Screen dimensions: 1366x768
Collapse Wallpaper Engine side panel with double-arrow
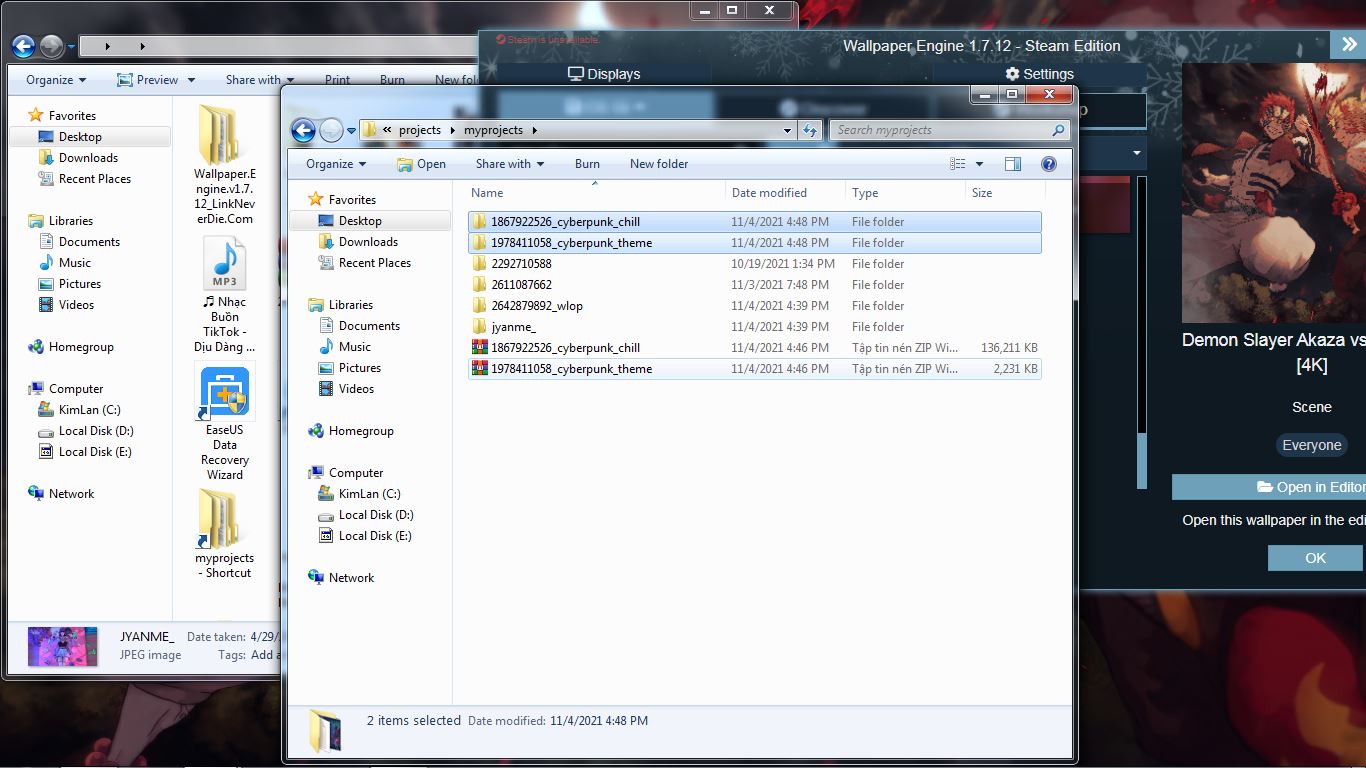[1347, 45]
